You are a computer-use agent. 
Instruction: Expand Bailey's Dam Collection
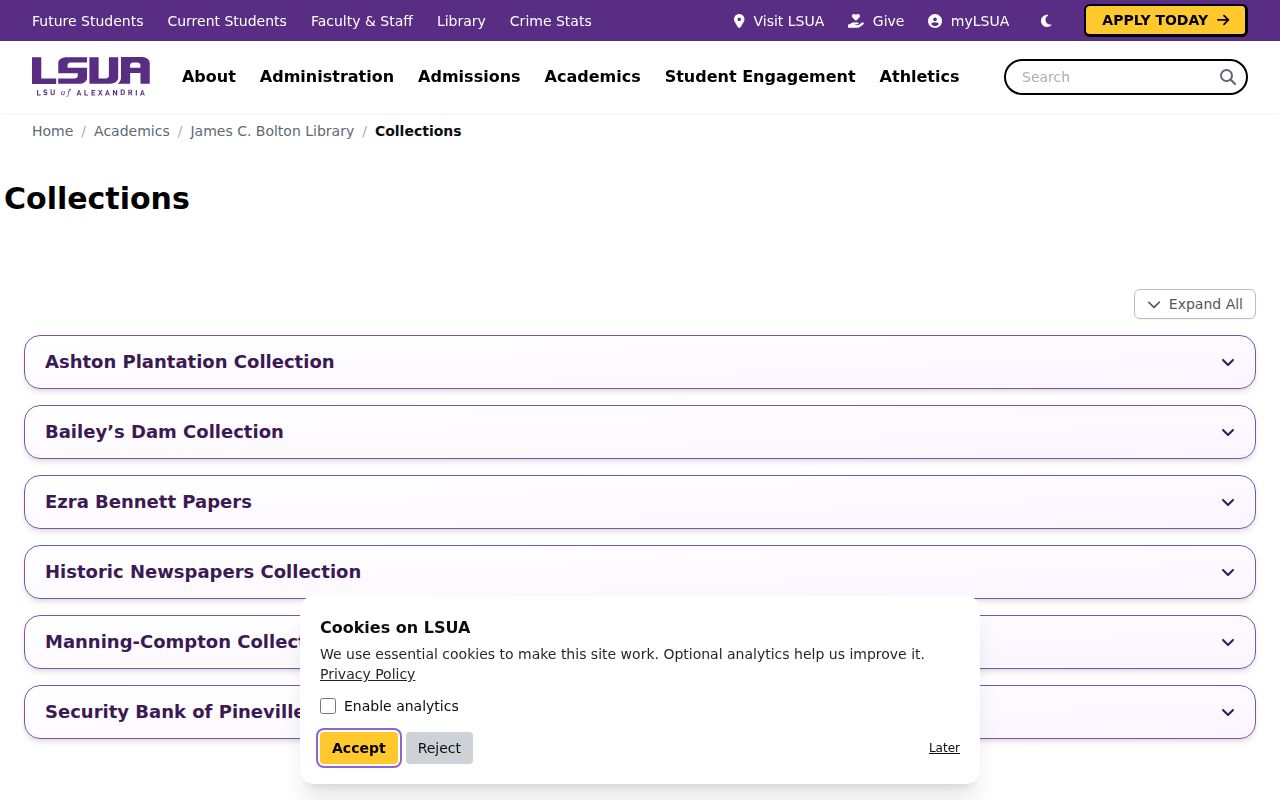click(x=640, y=432)
